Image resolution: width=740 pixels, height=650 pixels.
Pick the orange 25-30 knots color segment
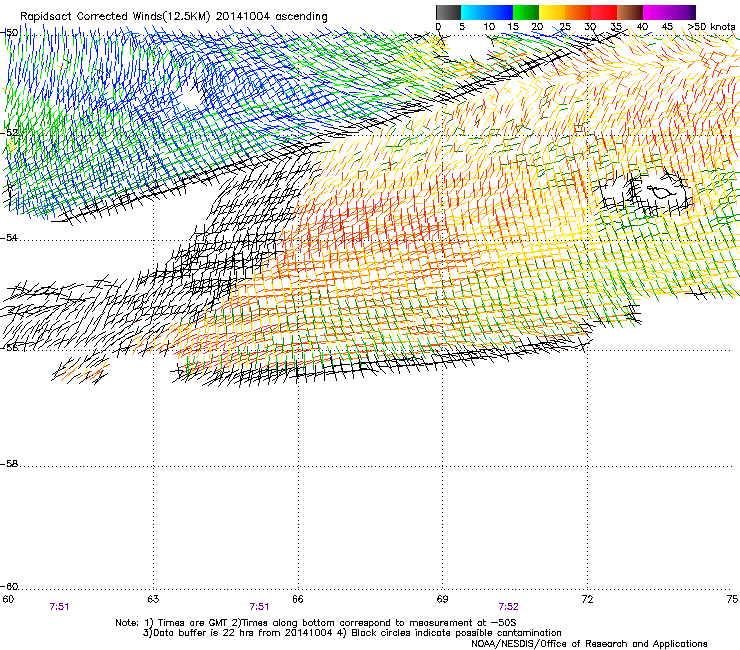tap(578, 12)
